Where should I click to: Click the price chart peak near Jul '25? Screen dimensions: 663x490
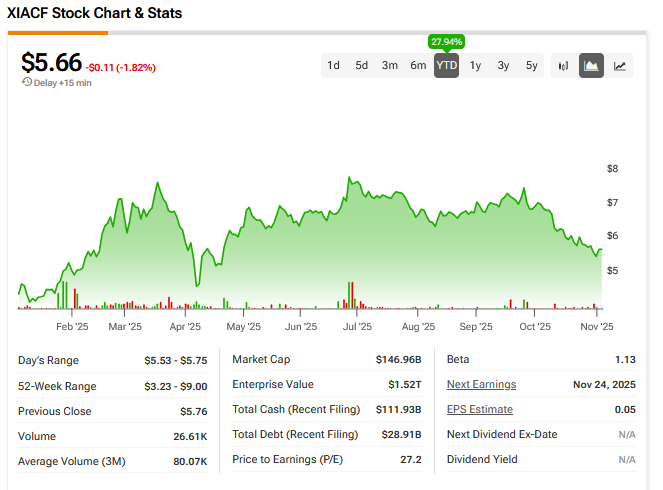pyautogui.click(x=349, y=179)
